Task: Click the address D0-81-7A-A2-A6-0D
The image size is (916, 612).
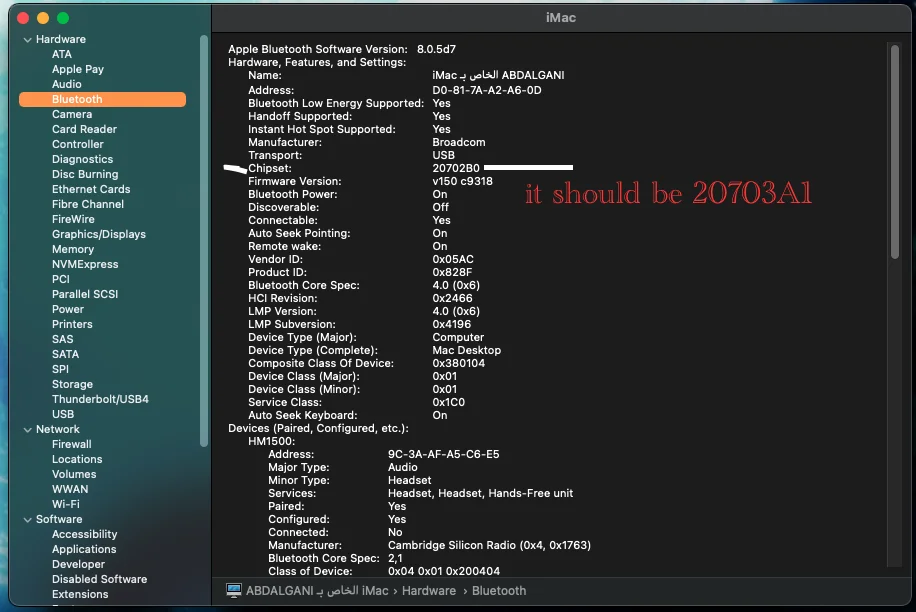Action: 487,91
